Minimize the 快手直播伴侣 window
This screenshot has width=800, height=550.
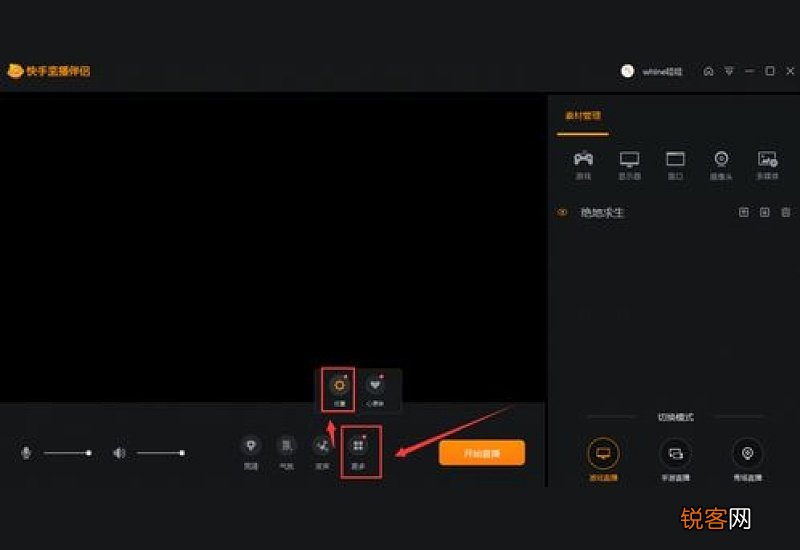click(x=749, y=71)
